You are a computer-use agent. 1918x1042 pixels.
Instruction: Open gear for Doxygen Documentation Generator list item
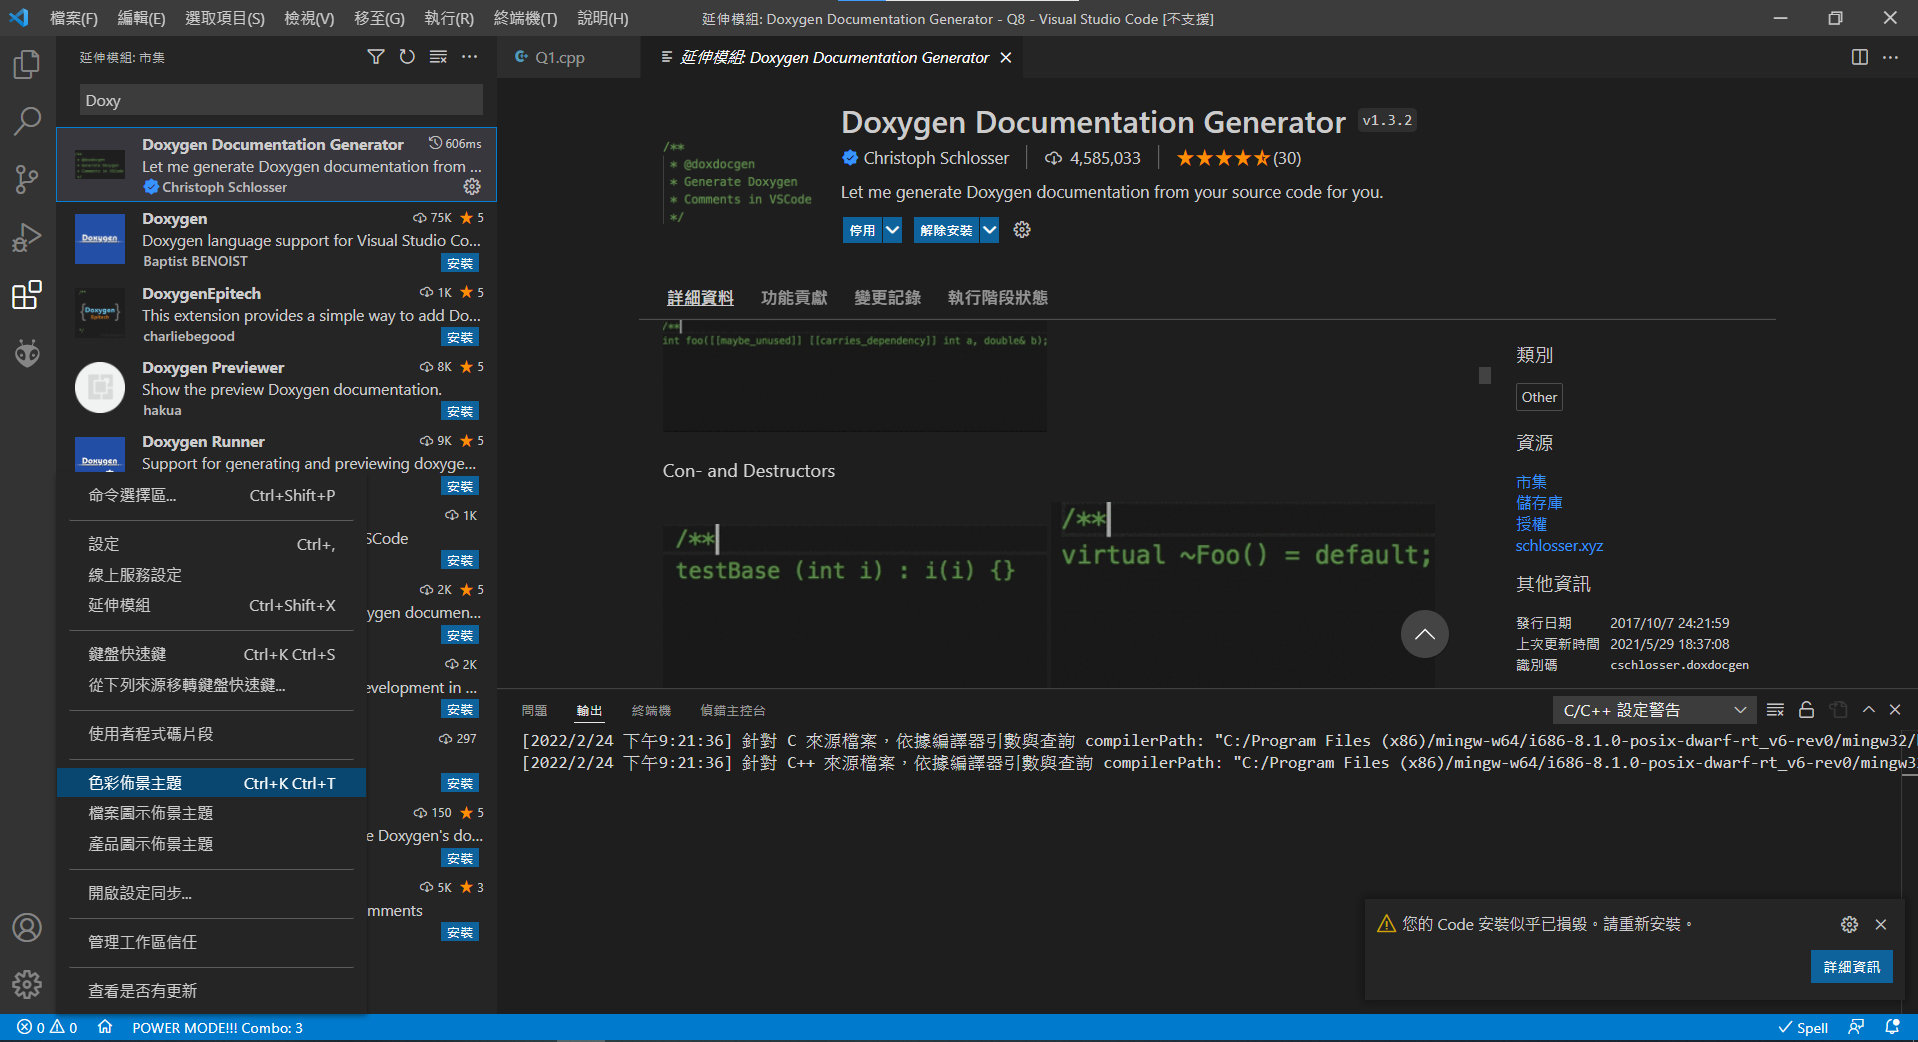472,187
